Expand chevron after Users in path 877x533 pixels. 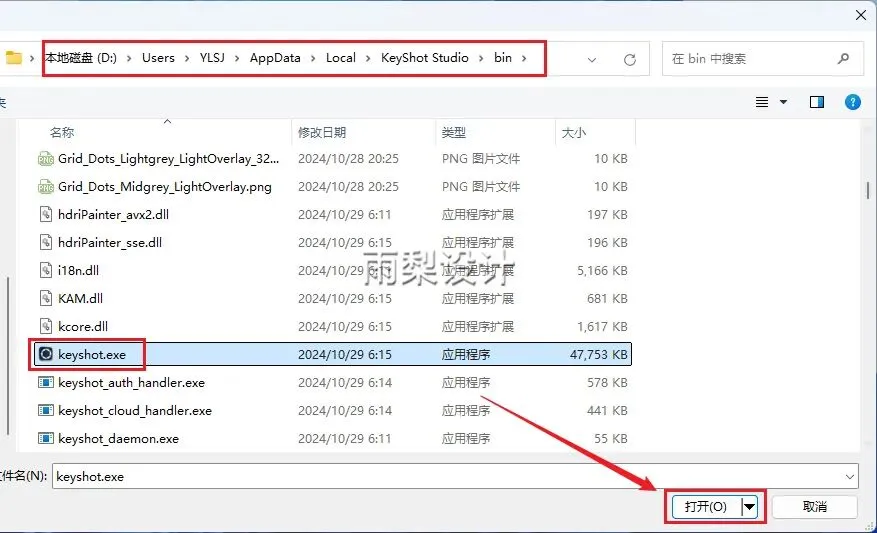coord(187,58)
